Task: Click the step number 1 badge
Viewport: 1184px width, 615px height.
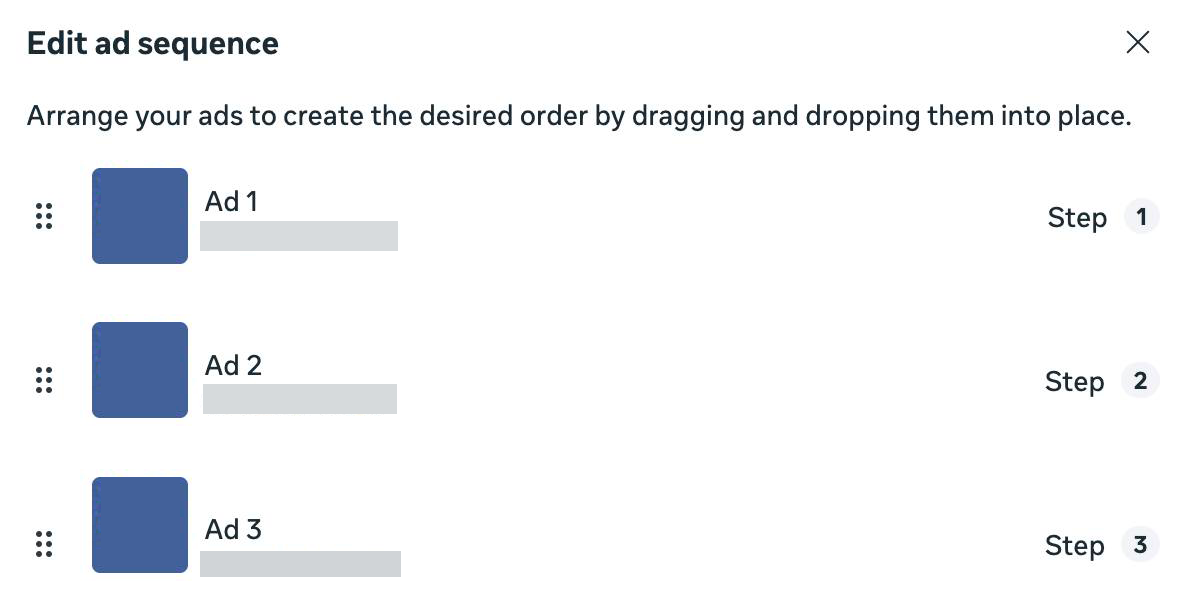Action: point(1141,217)
